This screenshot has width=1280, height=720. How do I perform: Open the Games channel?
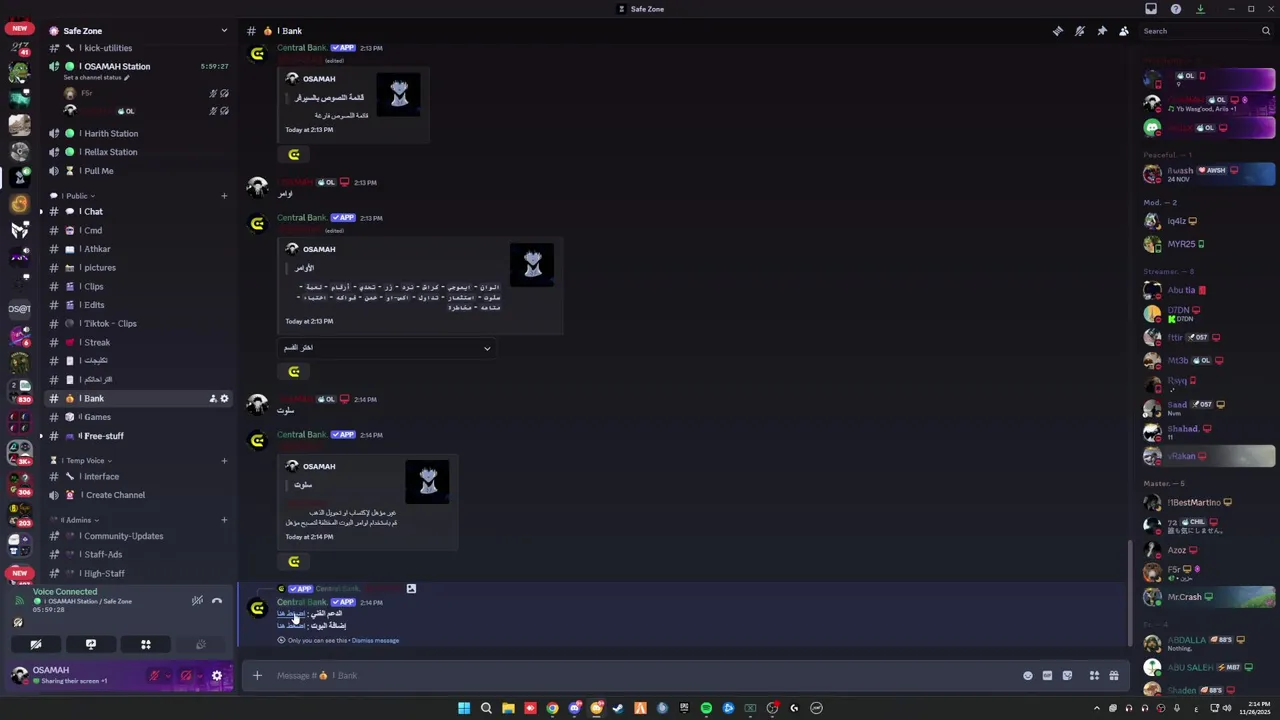(x=139, y=417)
